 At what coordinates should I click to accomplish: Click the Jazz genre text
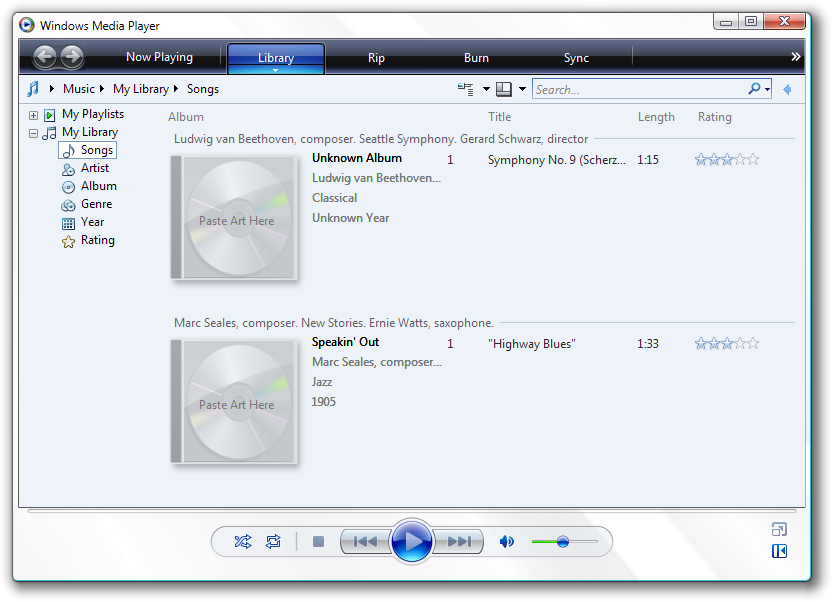pyautogui.click(x=322, y=382)
